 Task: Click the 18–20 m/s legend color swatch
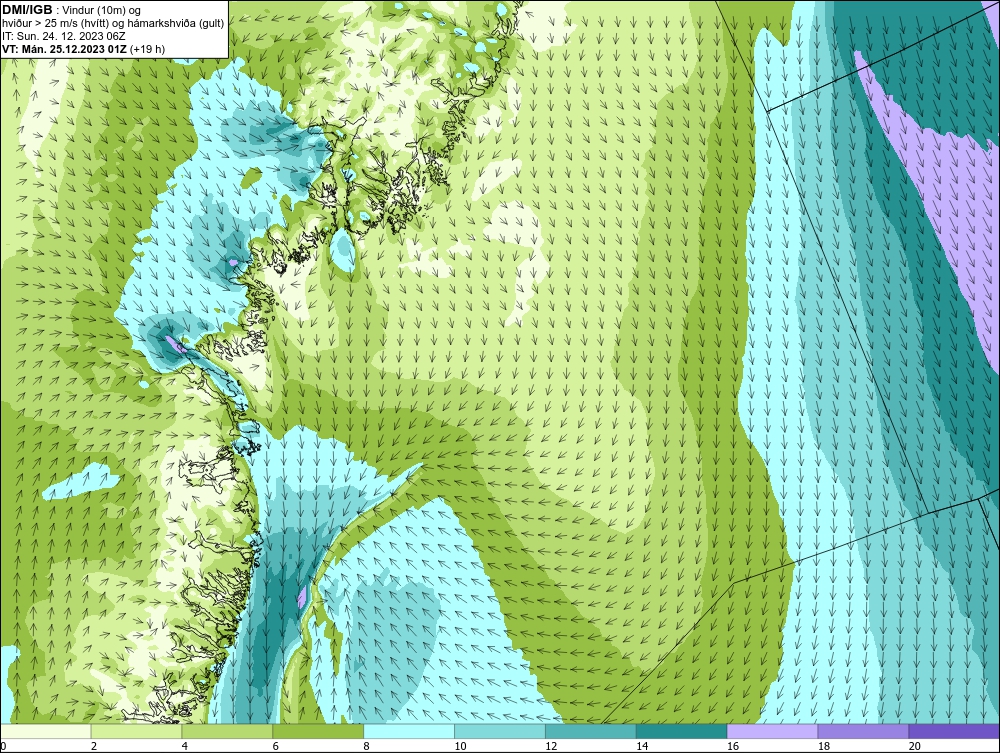point(864,731)
